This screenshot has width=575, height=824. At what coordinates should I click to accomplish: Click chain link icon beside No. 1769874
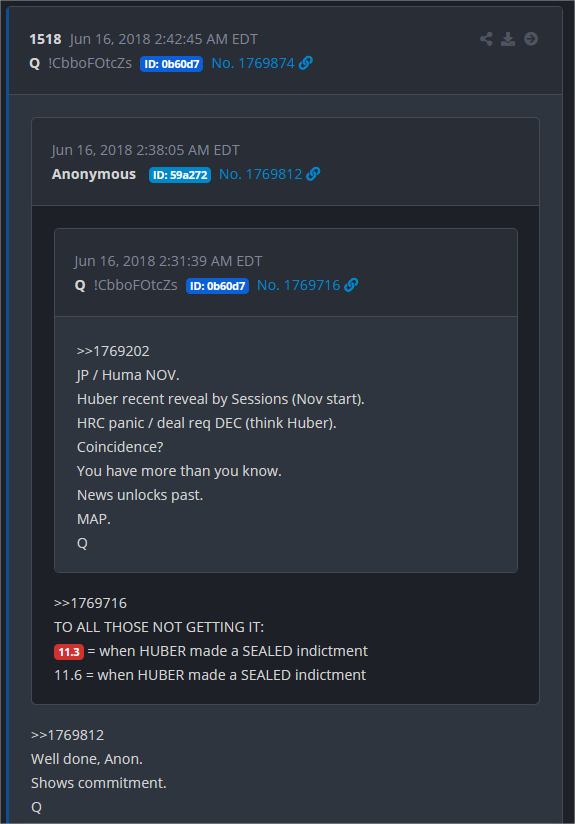pos(306,63)
